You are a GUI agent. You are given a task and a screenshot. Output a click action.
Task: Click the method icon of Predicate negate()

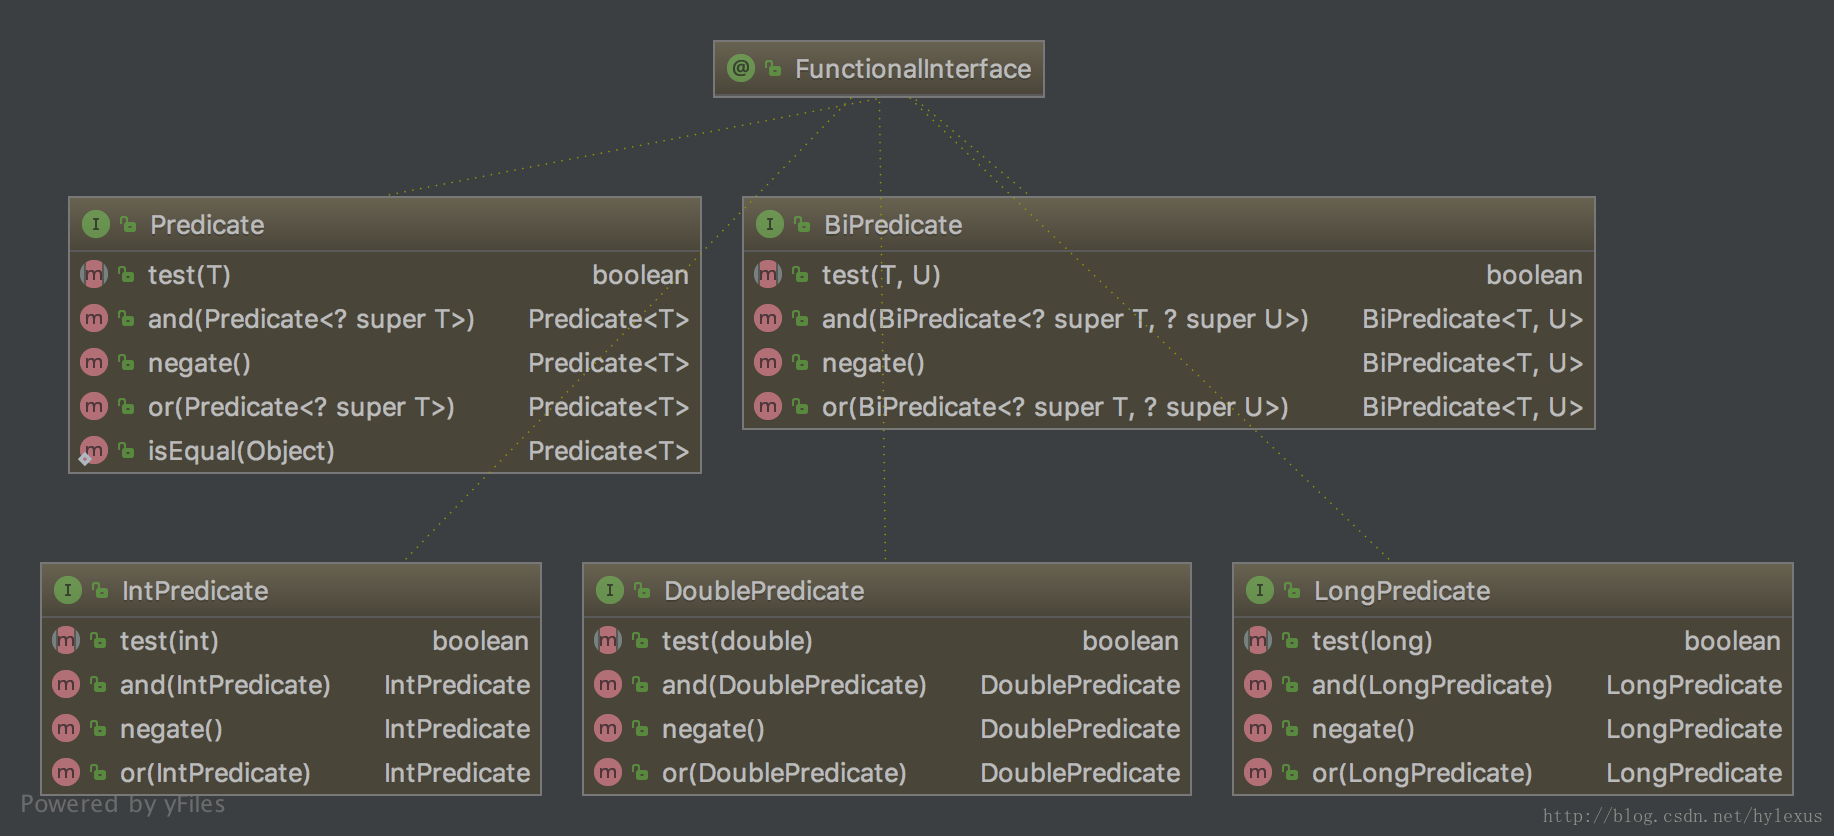click(x=93, y=362)
